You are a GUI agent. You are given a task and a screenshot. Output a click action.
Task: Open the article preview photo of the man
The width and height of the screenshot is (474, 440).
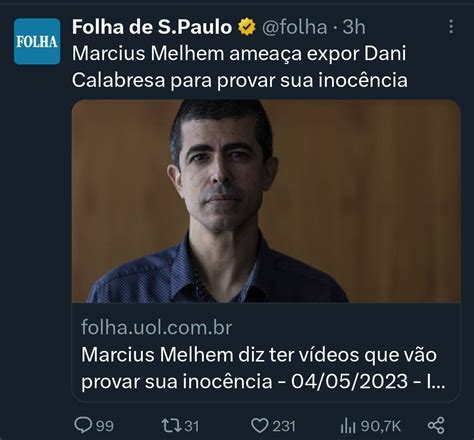[x=266, y=201]
